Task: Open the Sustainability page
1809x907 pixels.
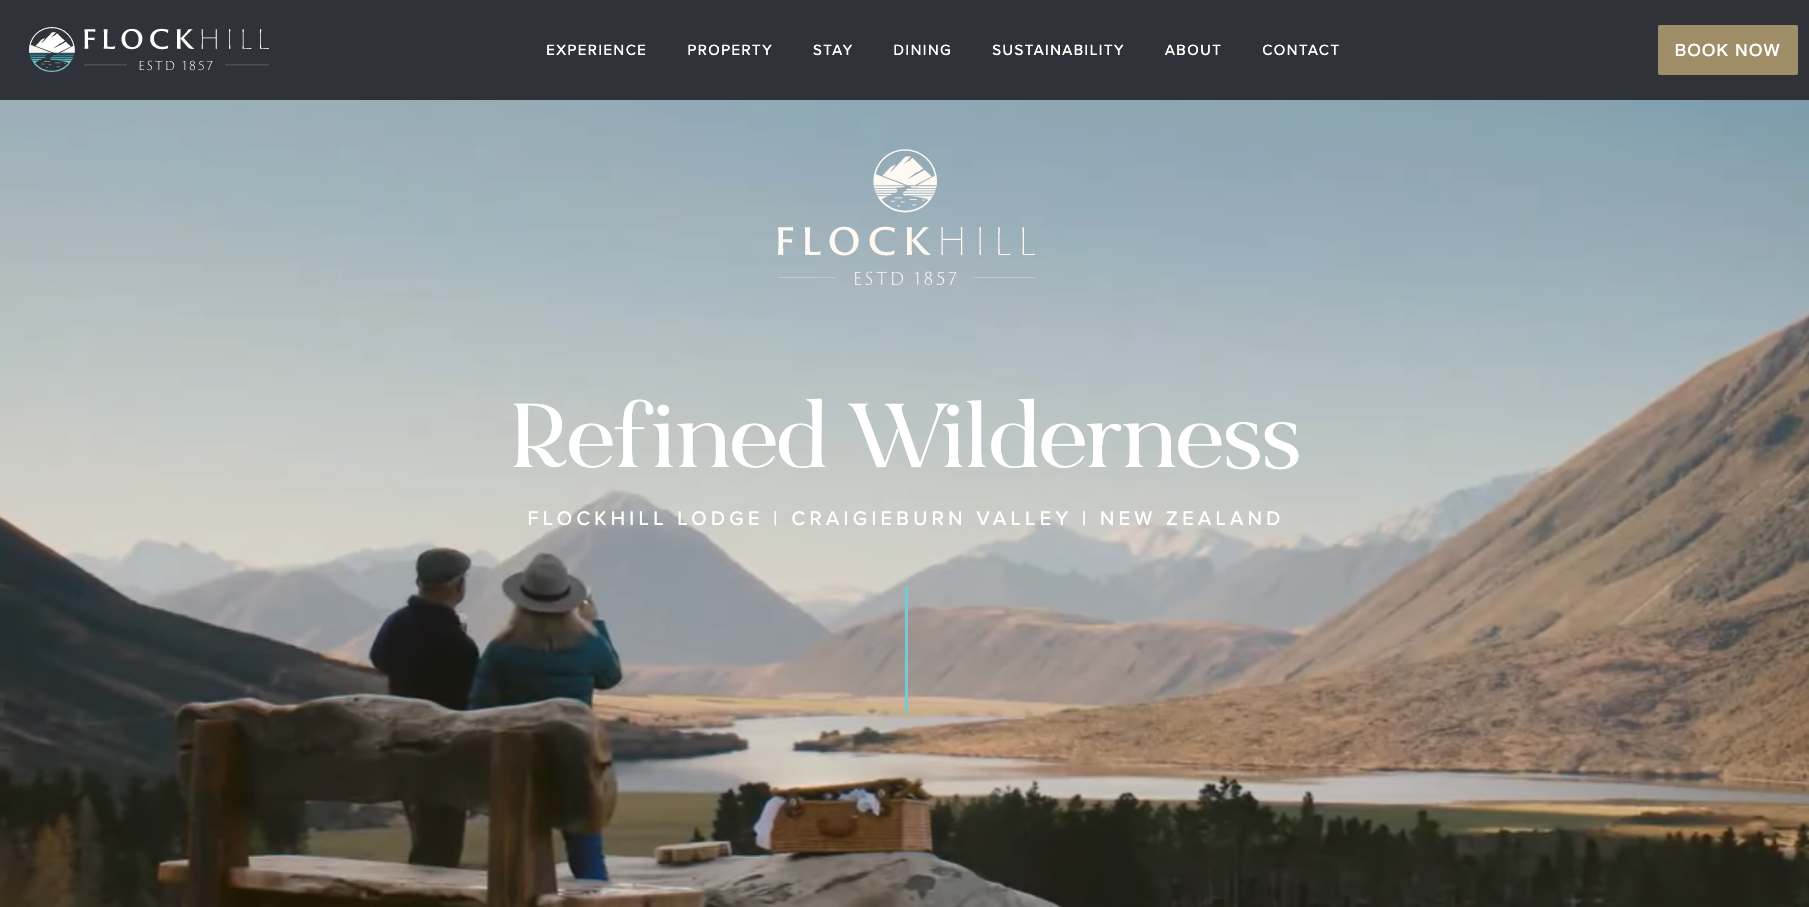Action: coord(1058,50)
